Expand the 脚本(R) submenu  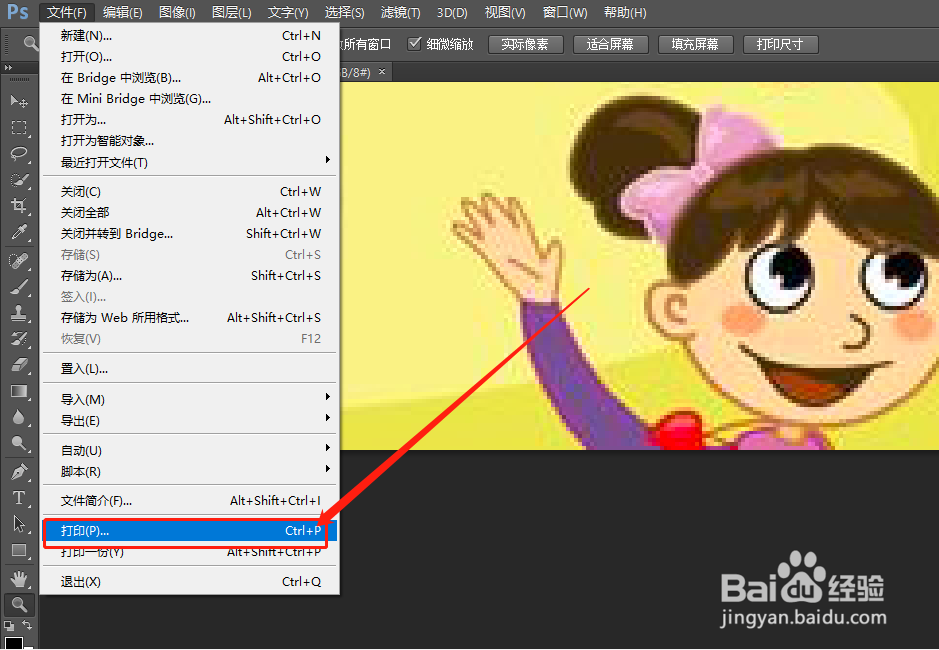[x=189, y=471]
